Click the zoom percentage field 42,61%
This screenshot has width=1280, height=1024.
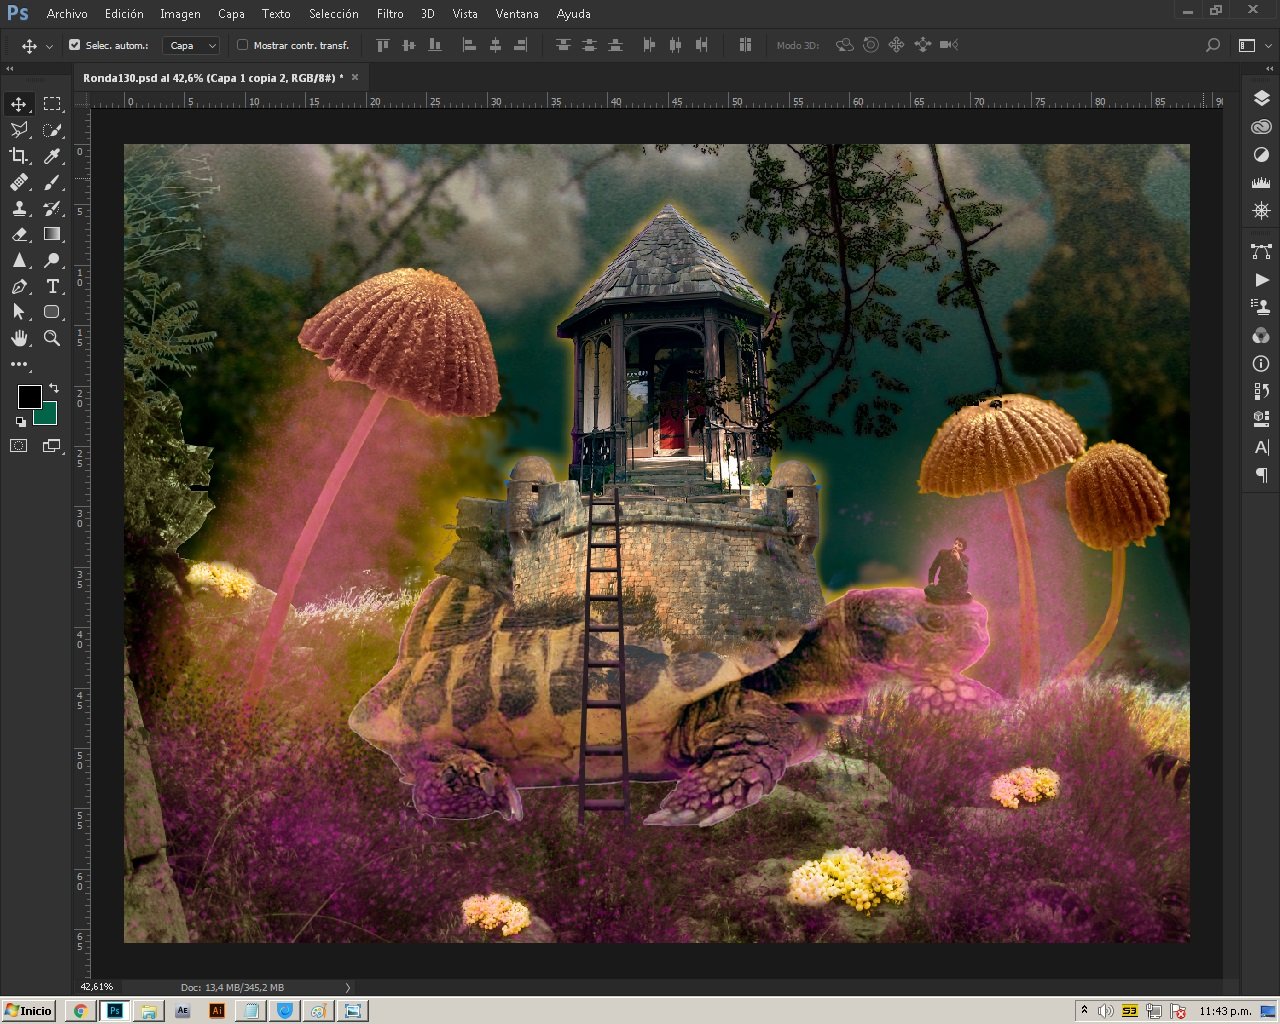click(97, 987)
